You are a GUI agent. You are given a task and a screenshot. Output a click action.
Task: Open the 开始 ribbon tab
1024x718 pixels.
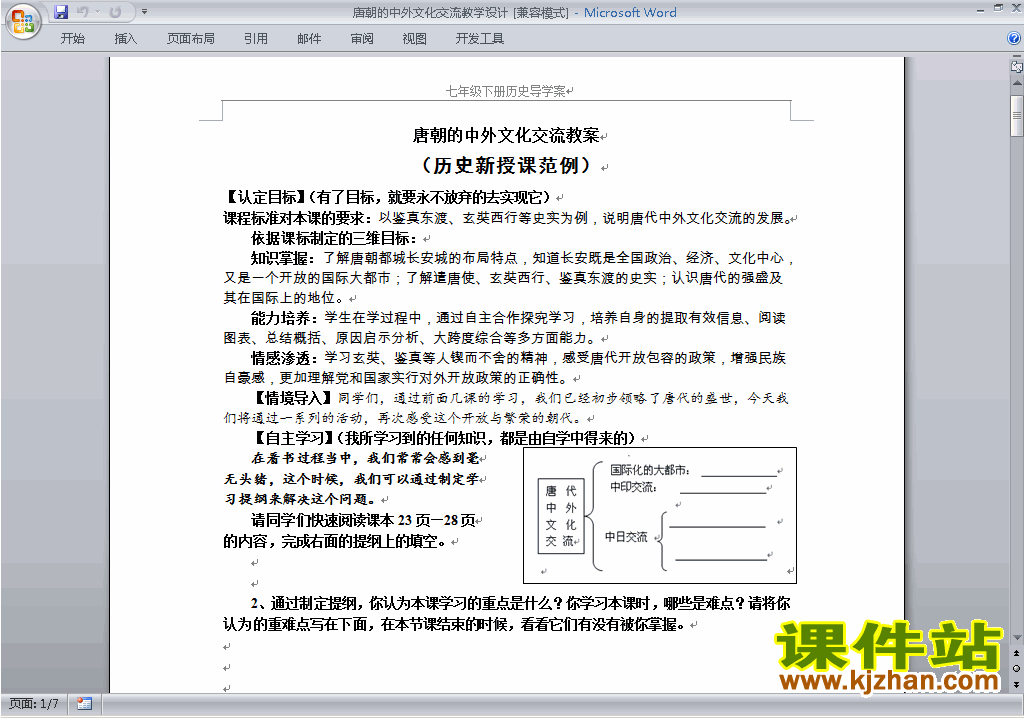click(x=72, y=39)
